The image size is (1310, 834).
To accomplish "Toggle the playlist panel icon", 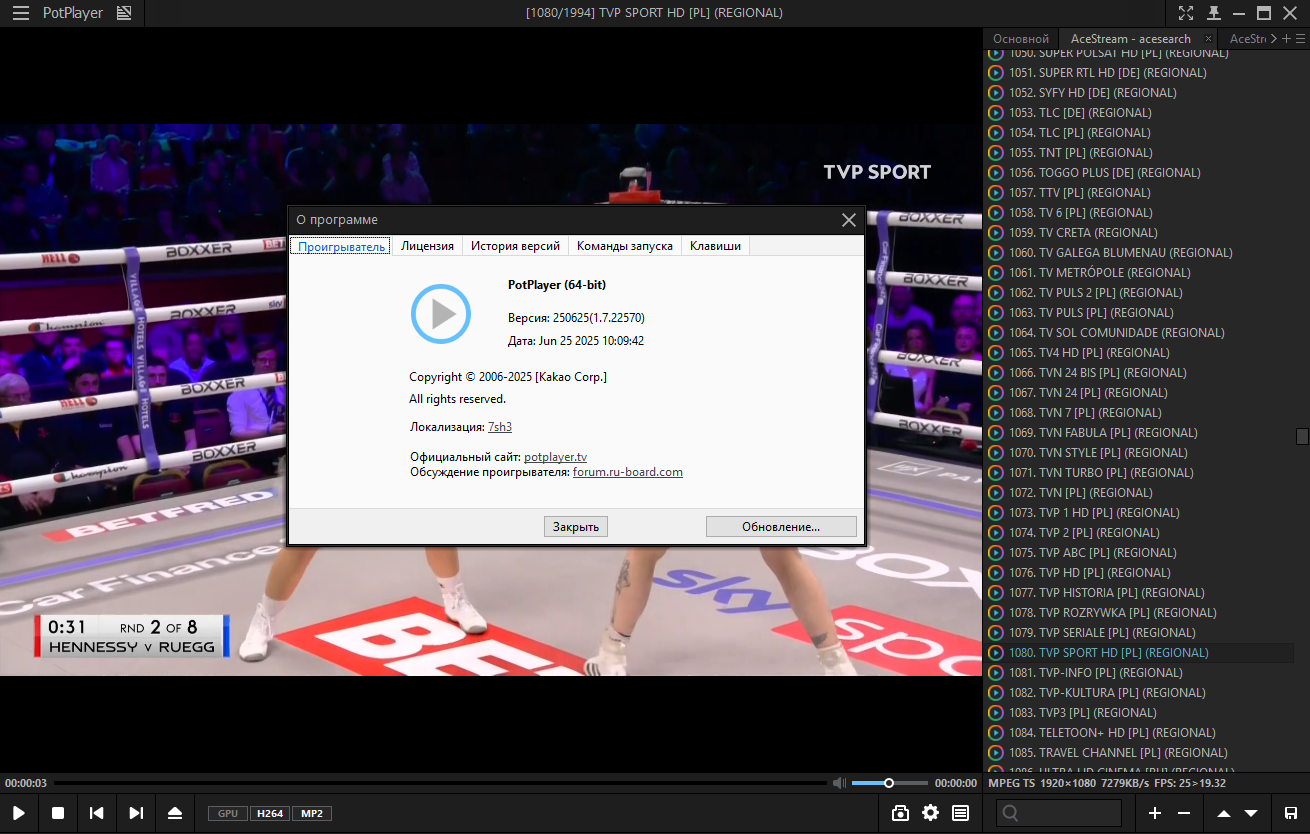I will [961, 813].
